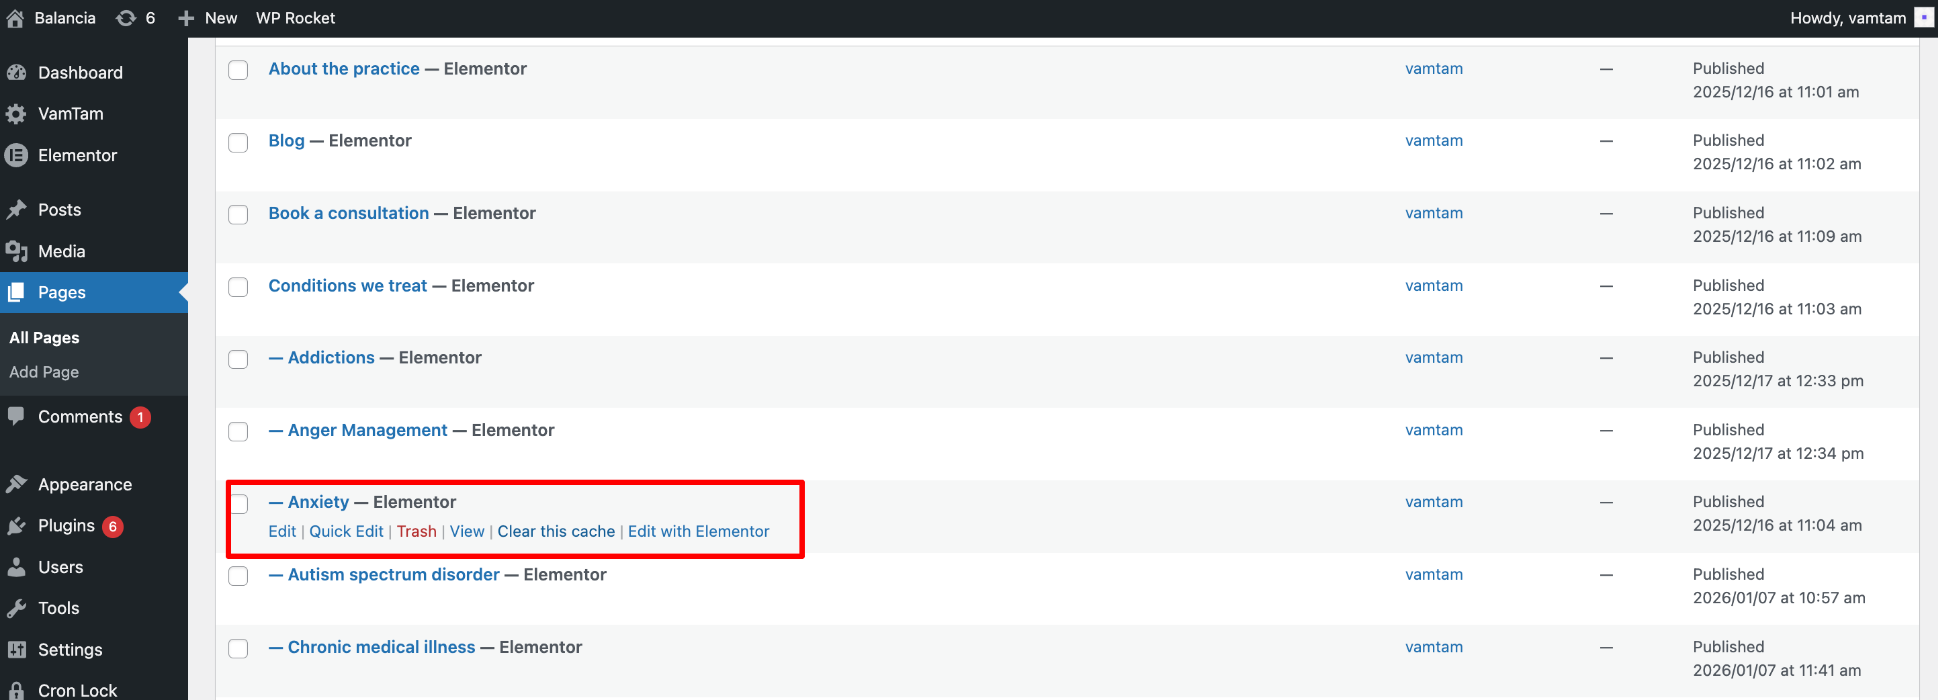Click the Users person icon
Viewport: 1938px width, 700px height.
tap(16, 567)
